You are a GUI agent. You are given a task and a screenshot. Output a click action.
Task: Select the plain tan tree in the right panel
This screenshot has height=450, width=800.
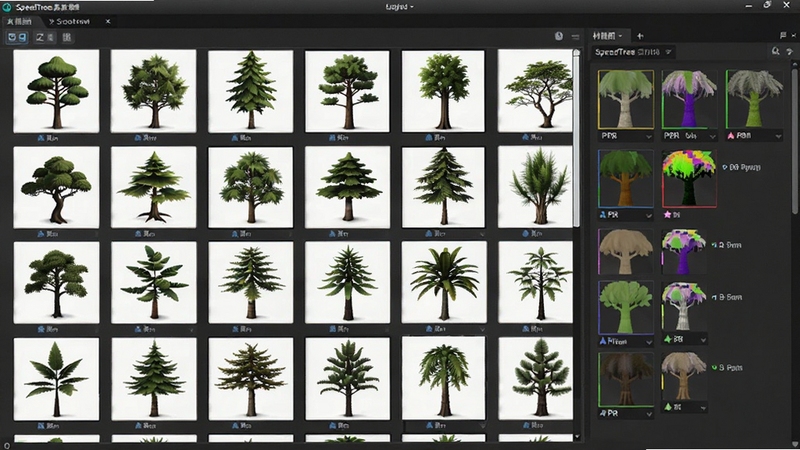626,252
